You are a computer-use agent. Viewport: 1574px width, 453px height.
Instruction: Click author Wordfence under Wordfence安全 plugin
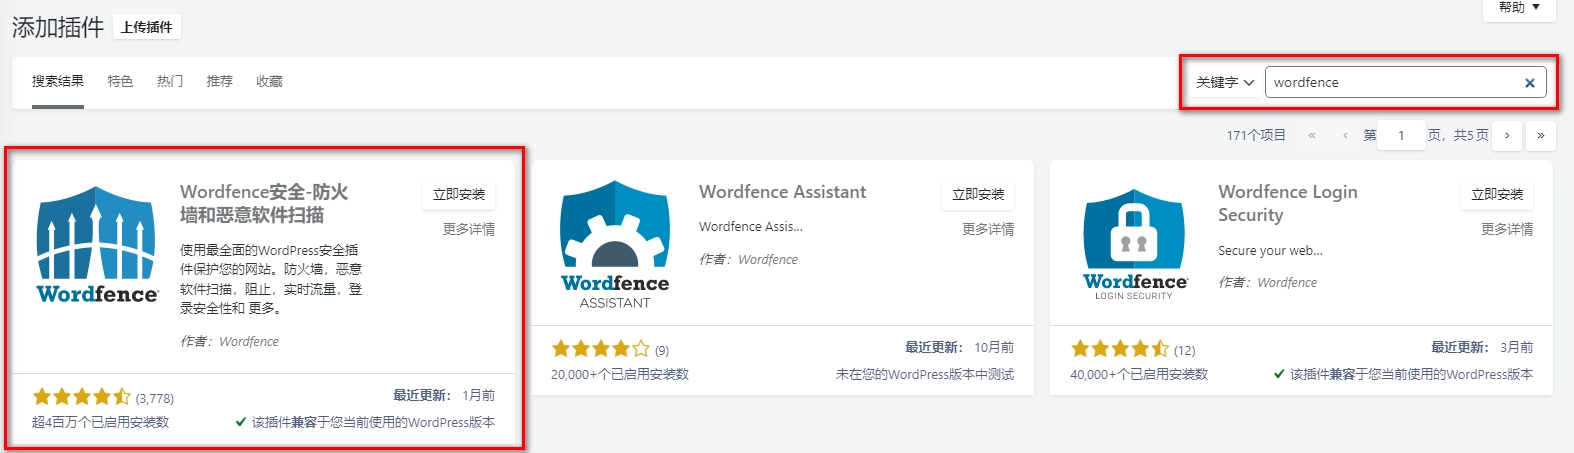tap(249, 342)
